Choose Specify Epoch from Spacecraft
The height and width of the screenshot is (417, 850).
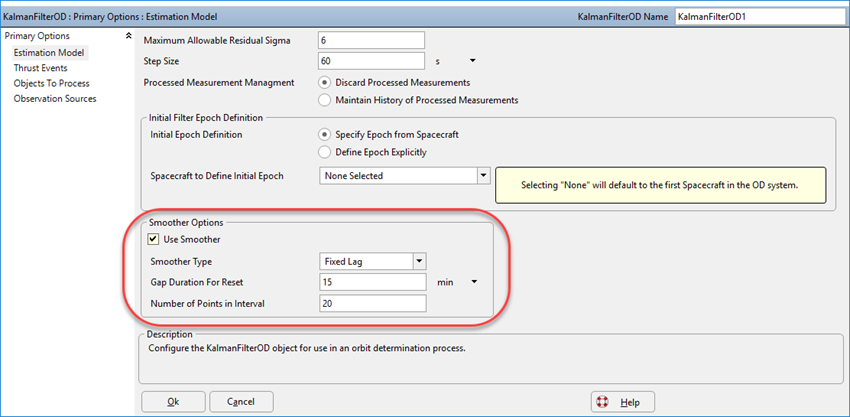tap(325, 134)
